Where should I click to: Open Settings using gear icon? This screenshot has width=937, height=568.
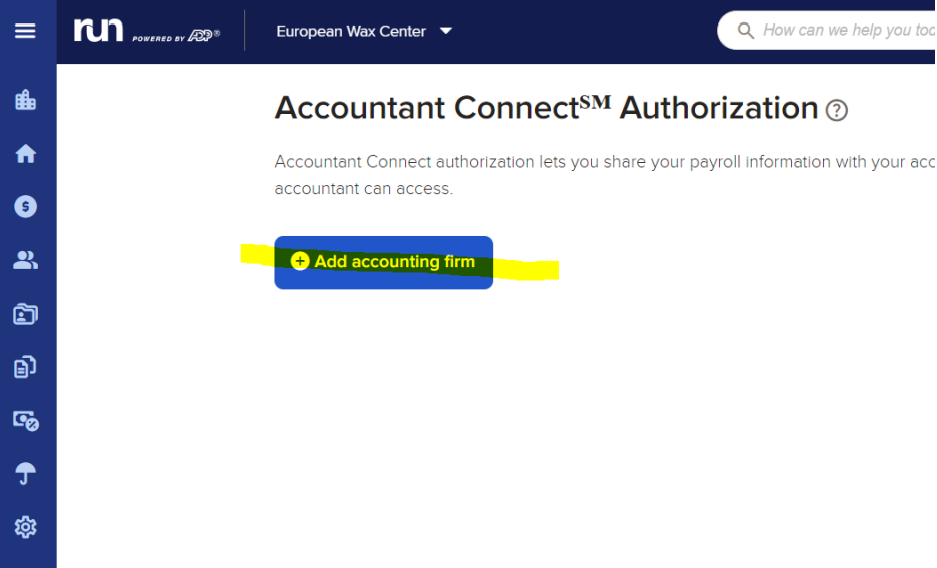tap(25, 527)
